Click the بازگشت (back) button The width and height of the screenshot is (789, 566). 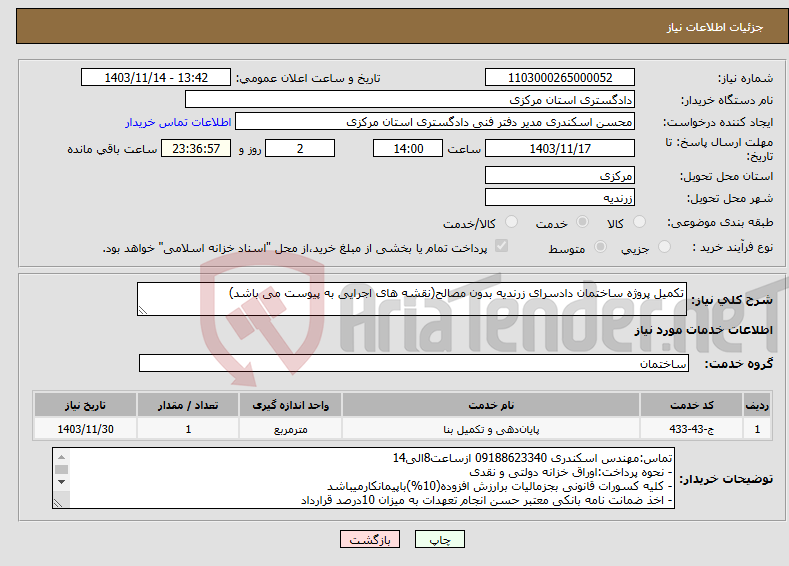[370, 539]
